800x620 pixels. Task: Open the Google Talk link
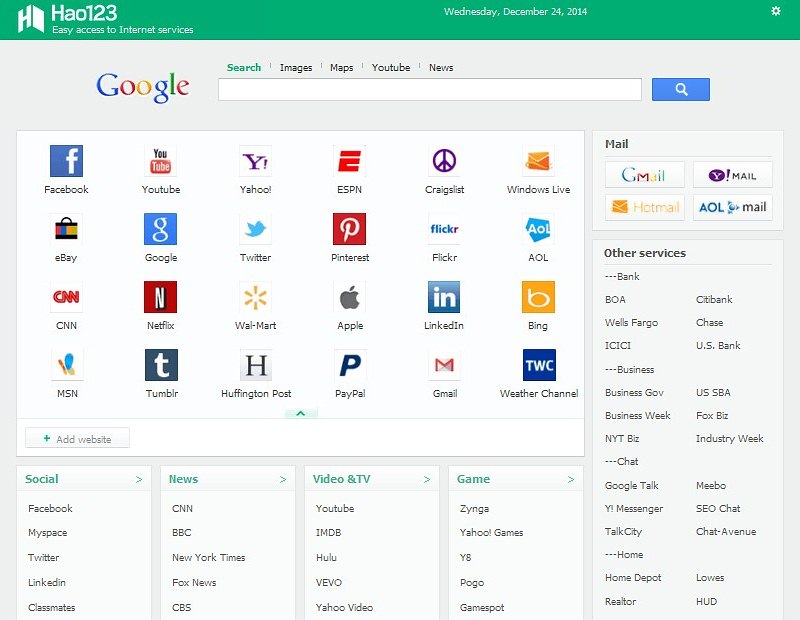pos(631,485)
